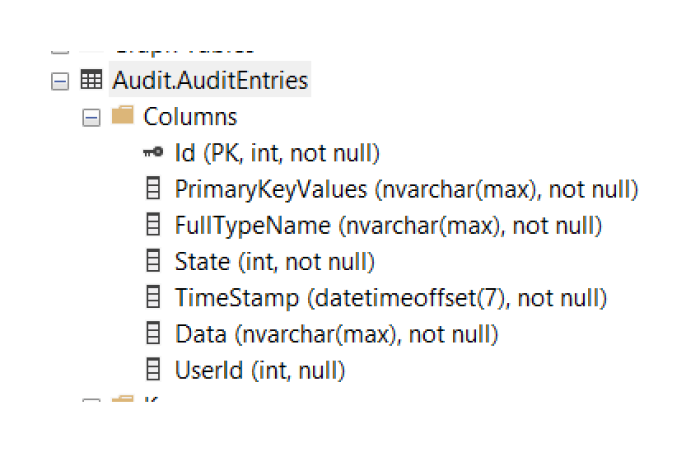This screenshot has width=700, height=452.
Task: Click the column icon beside PrimaryKeyValues
Action: click(x=153, y=189)
